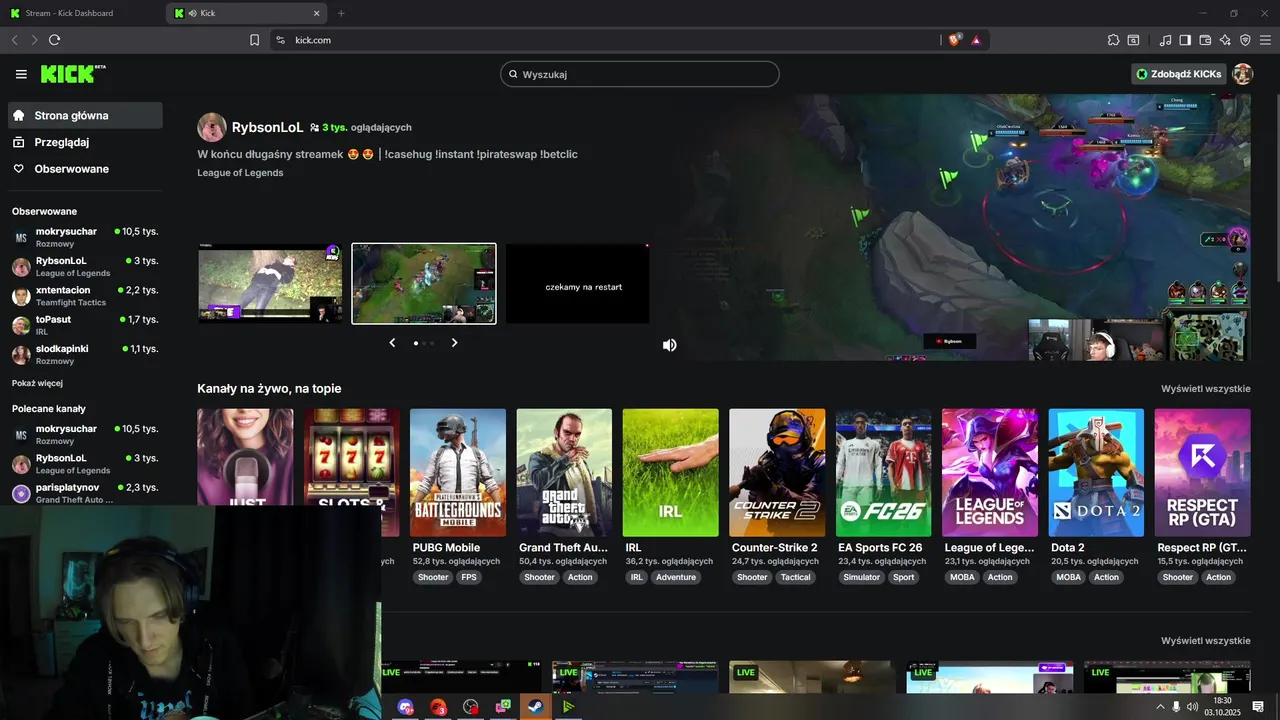The height and width of the screenshot is (720, 1280).
Task: Click the music note playlist icon
Action: [x=1165, y=40]
